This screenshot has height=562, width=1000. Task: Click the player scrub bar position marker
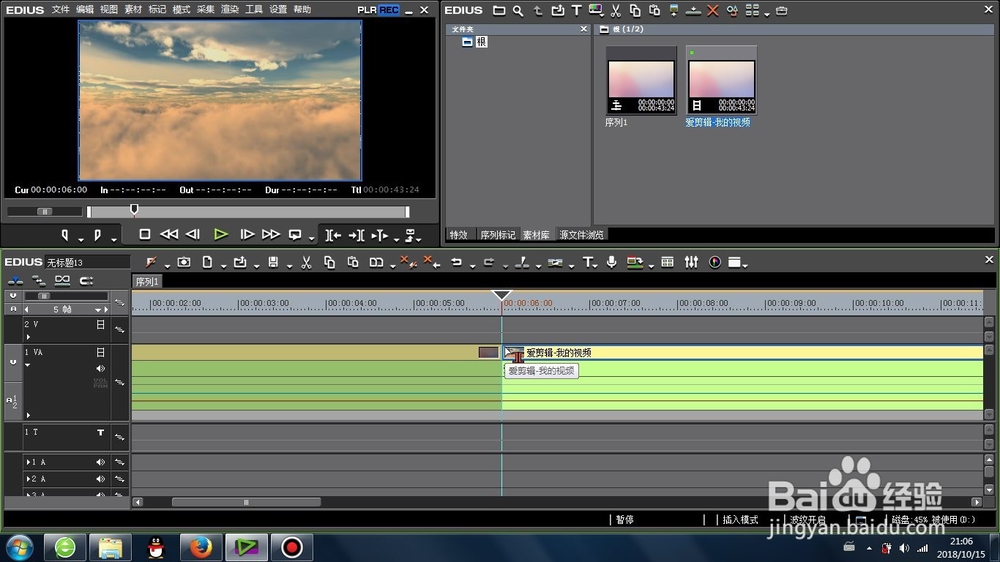pos(134,209)
